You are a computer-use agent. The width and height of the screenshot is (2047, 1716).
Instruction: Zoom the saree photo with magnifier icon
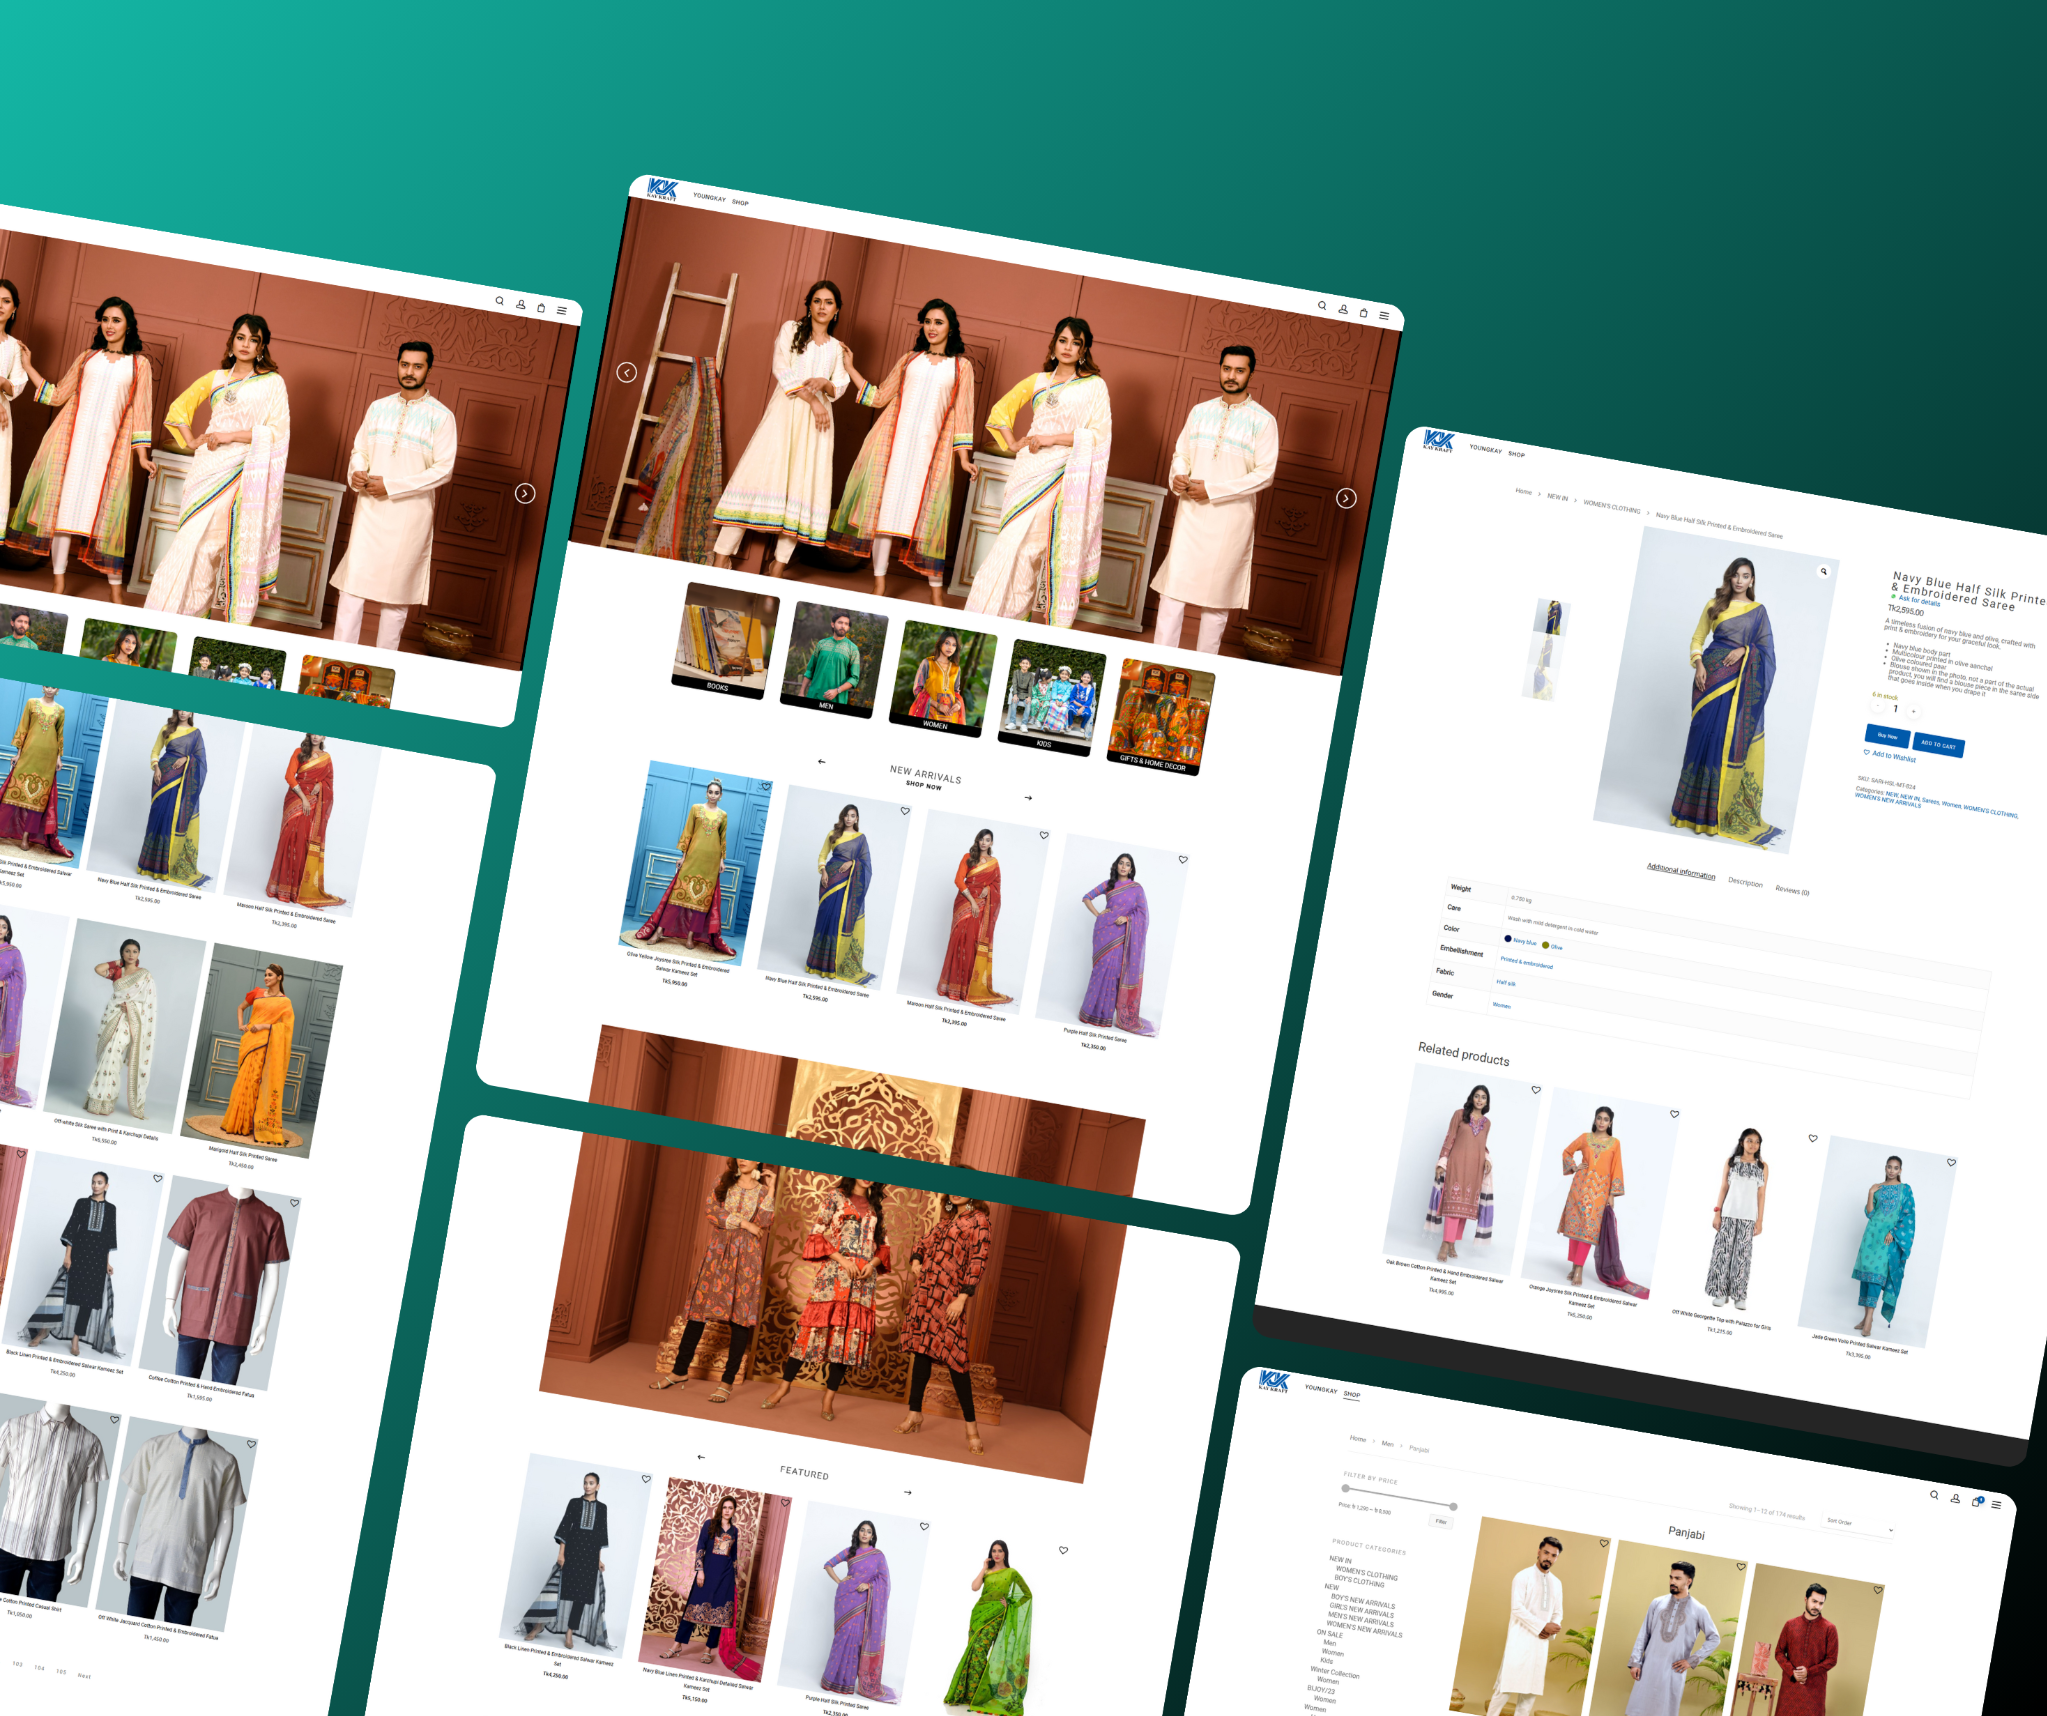point(1826,572)
